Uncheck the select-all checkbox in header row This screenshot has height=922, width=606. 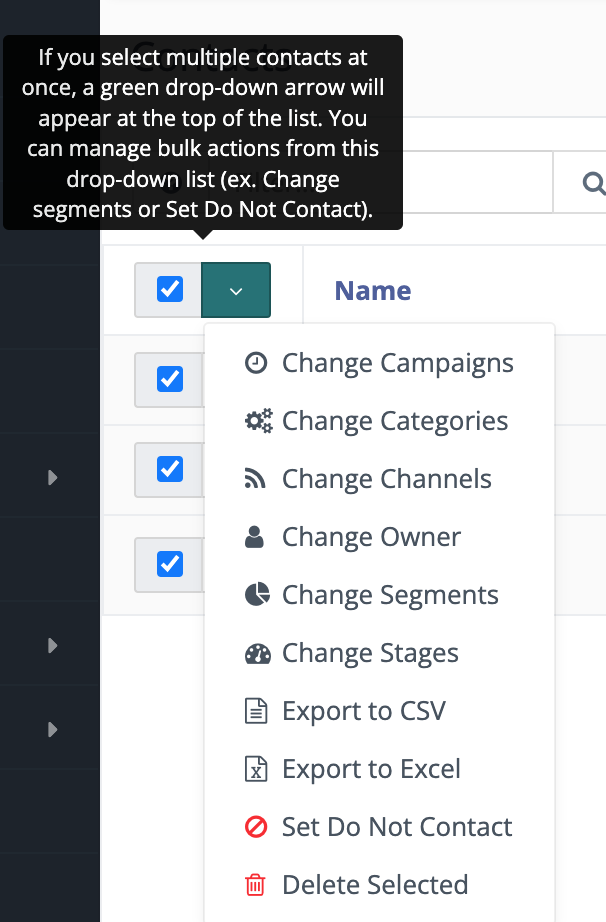[170, 290]
